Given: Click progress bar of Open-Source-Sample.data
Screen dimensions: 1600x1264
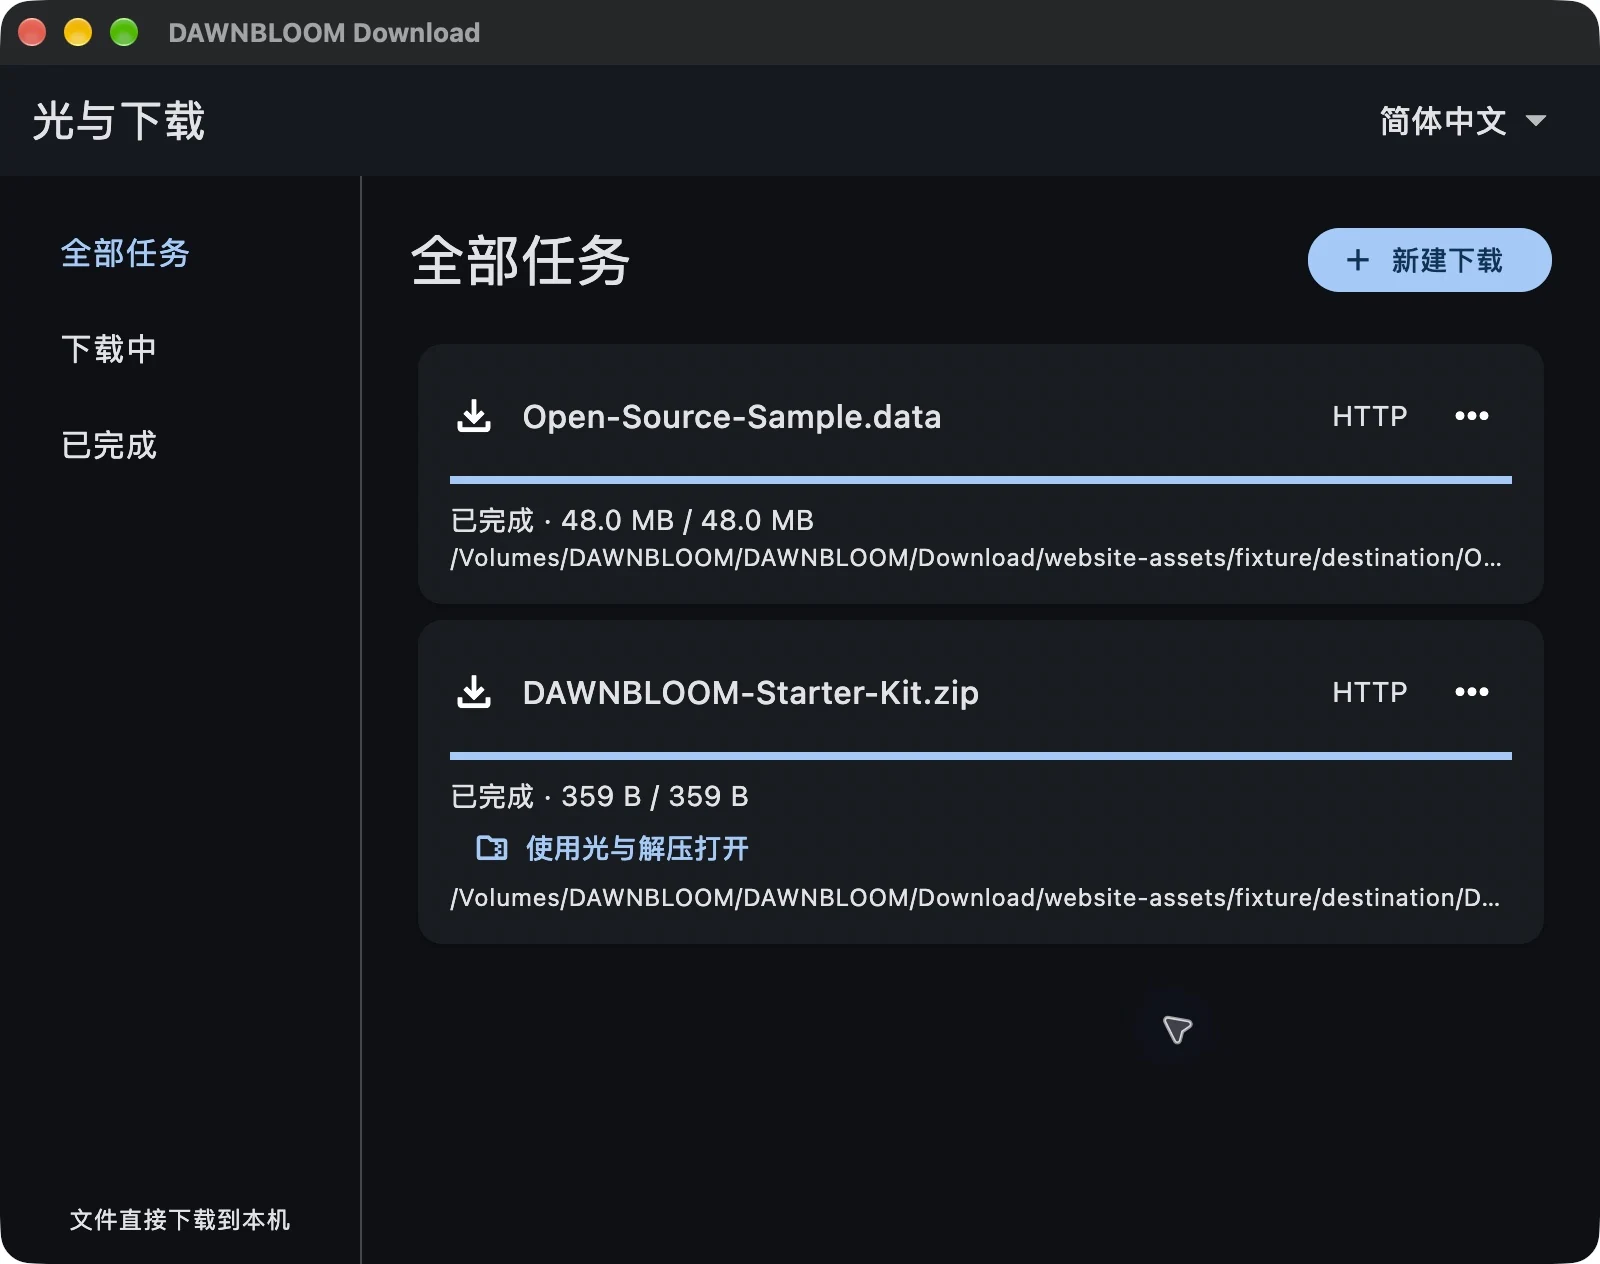Looking at the screenshot, I should pos(981,480).
